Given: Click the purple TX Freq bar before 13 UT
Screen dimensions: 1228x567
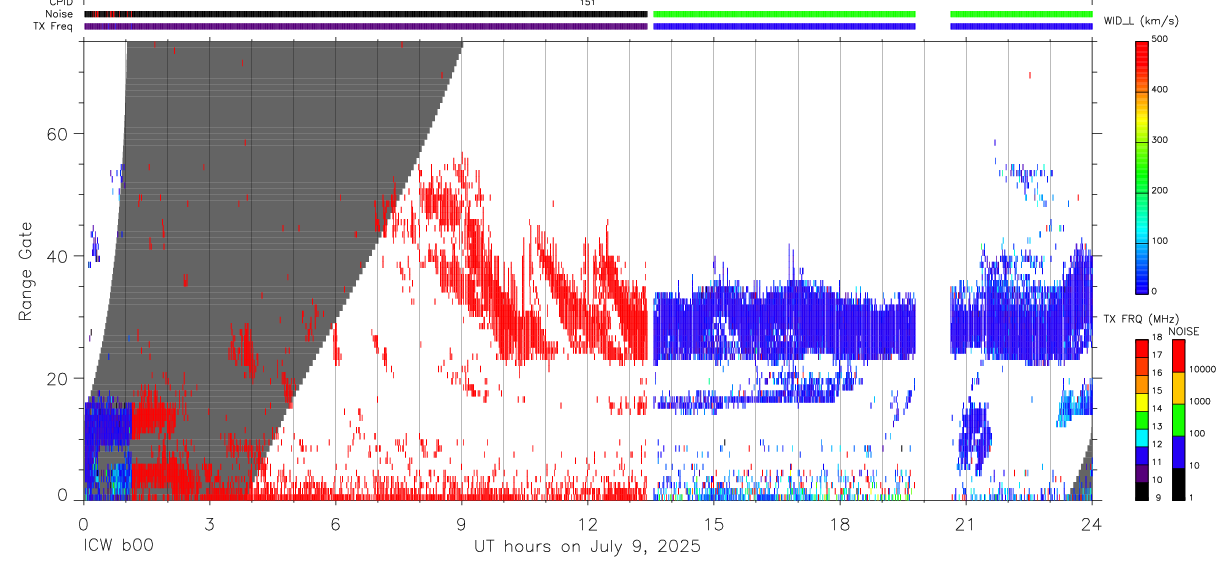Looking at the screenshot, I should click(365, 26).
